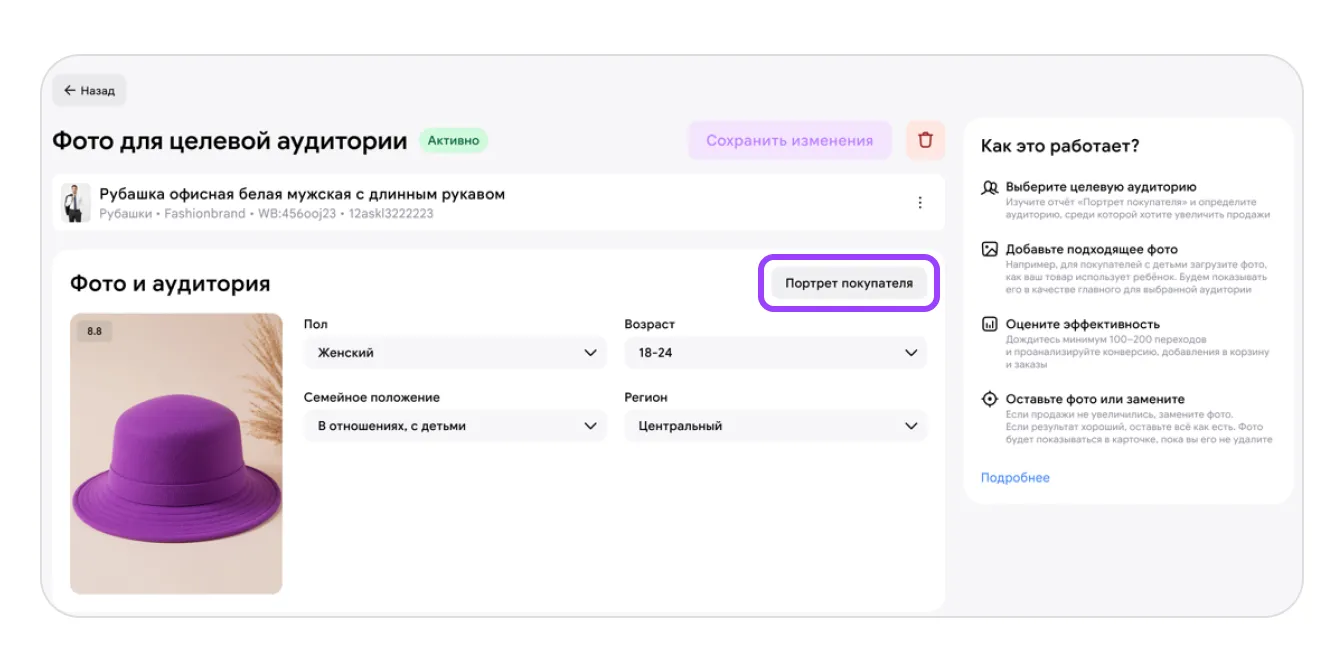Click the Активно status badge

point(453,141)
